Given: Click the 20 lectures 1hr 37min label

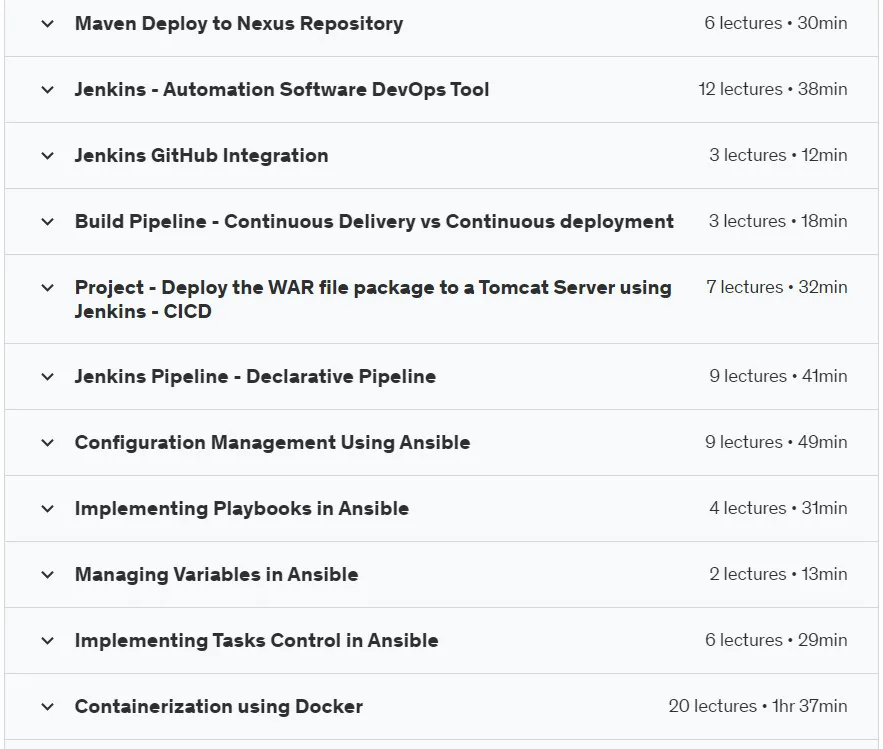Looking at the screenshot, I should click(757, 706).
